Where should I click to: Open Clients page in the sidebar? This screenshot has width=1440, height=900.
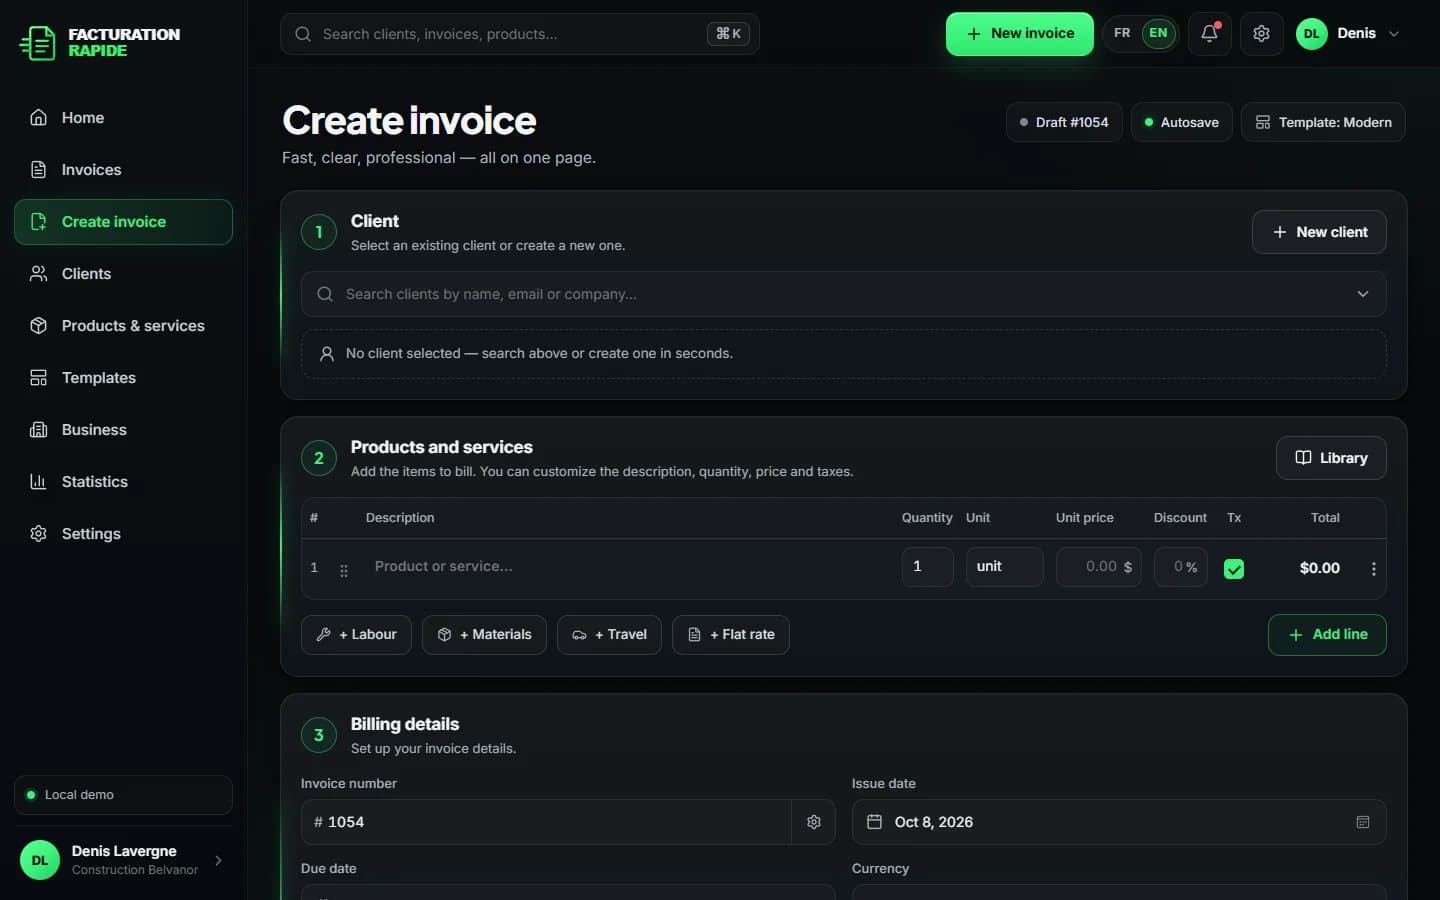123,274
